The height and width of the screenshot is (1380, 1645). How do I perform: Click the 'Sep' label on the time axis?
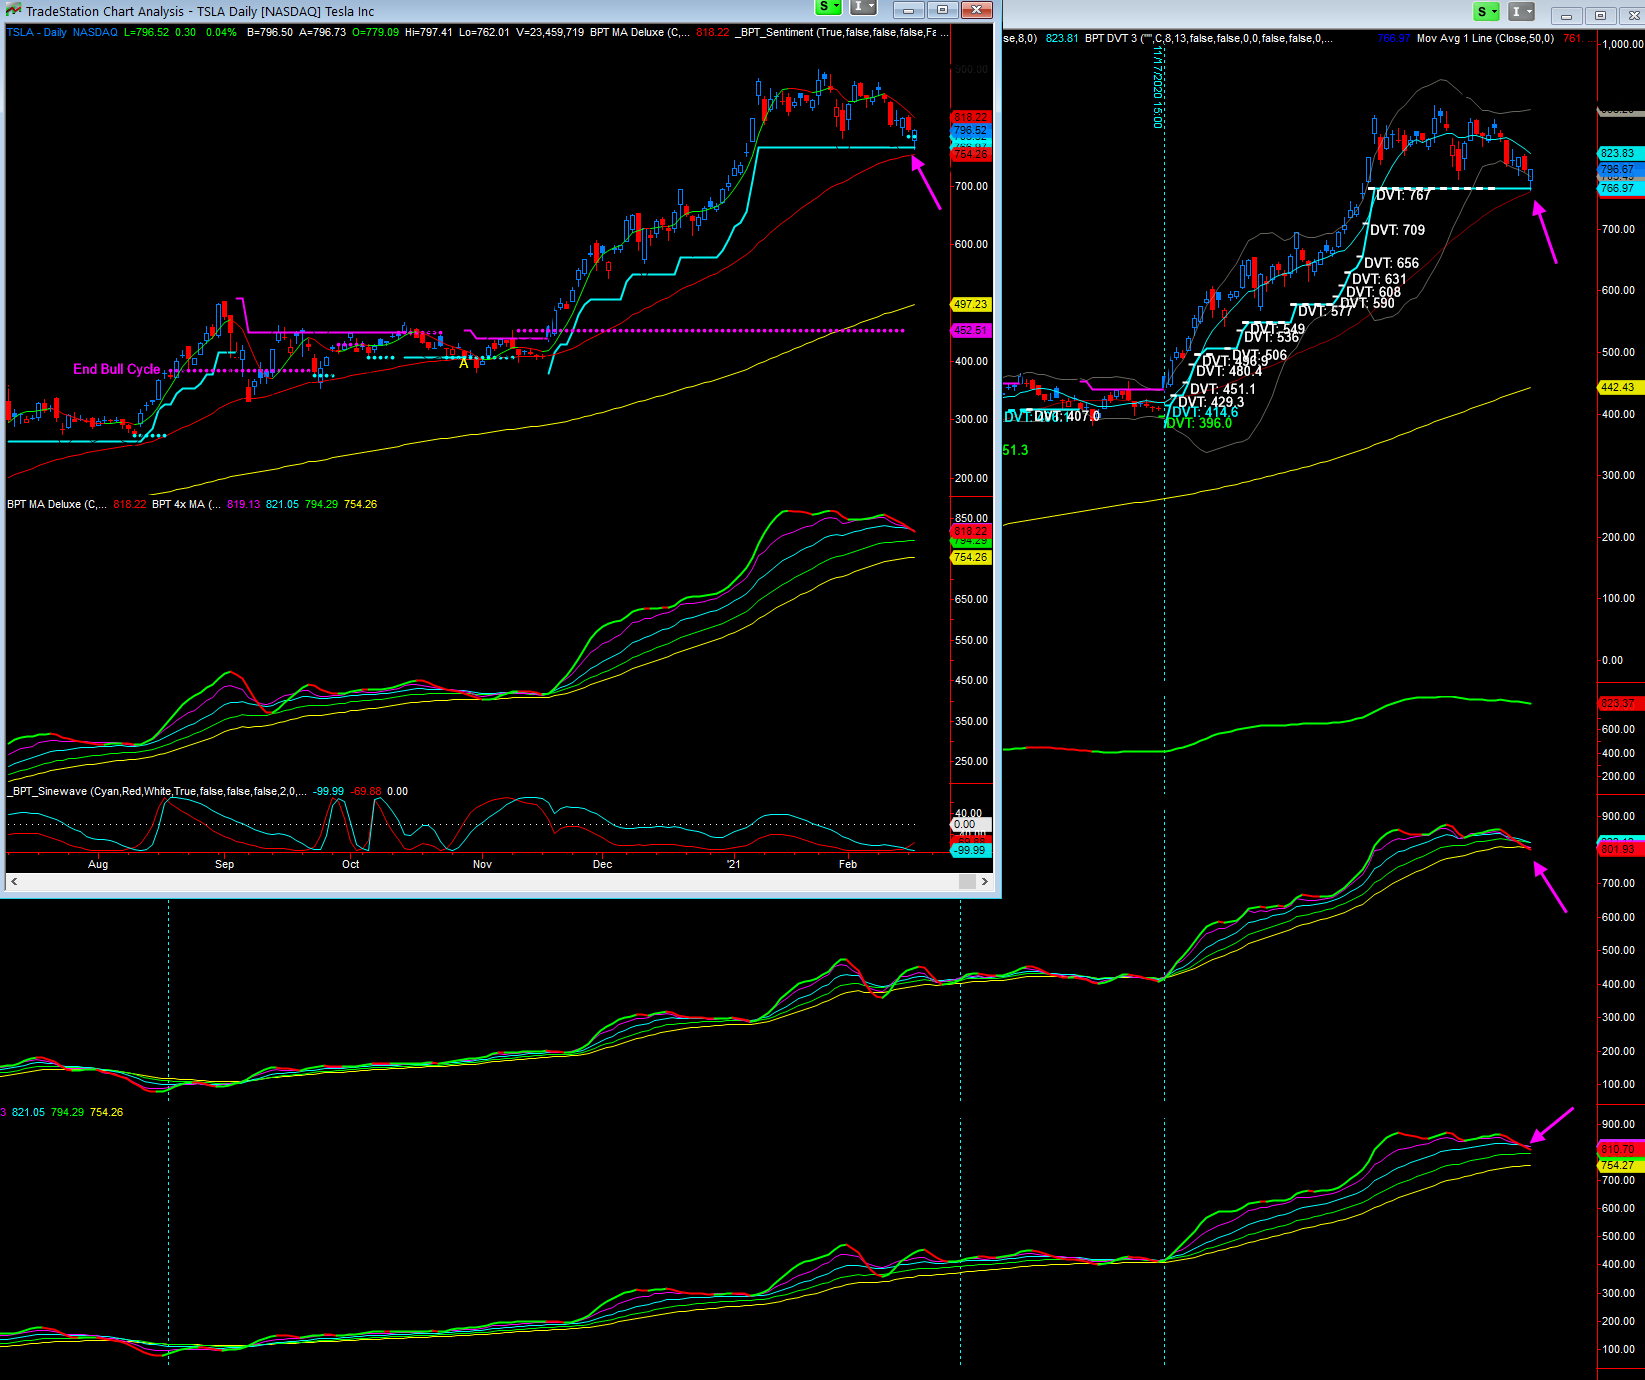click(x=224, y=864)
